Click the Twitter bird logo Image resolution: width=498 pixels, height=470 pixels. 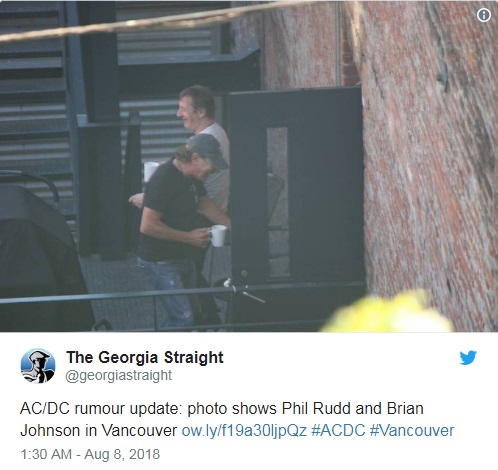pyautogui.click(x=468, y=358)
